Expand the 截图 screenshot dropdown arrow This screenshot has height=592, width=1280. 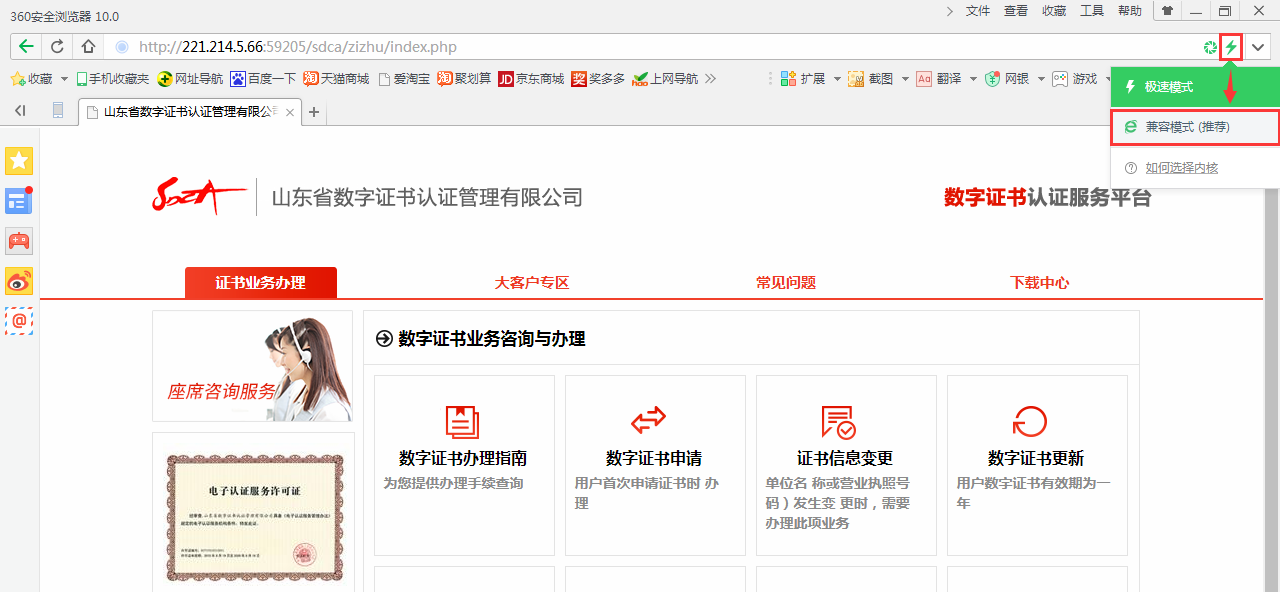point(904,79)
